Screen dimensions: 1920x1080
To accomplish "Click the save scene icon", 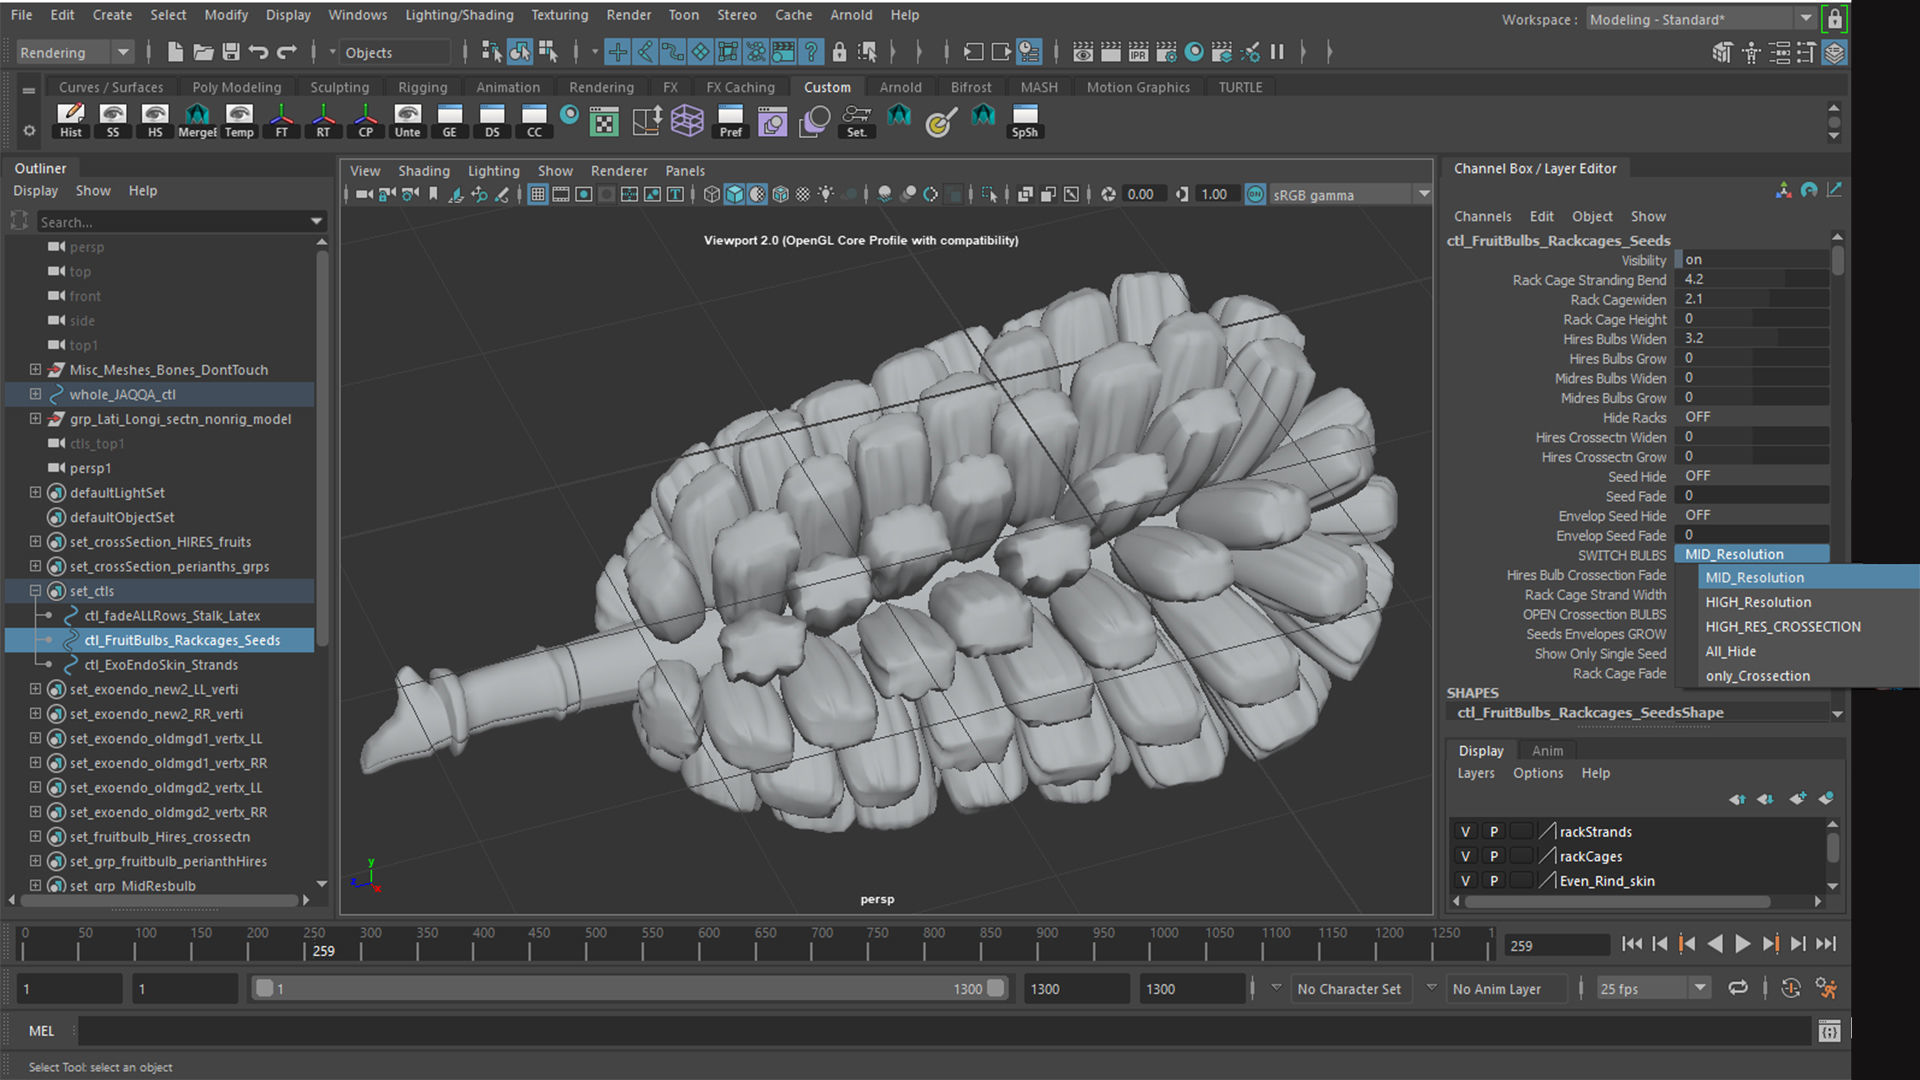I will (231, 52).
